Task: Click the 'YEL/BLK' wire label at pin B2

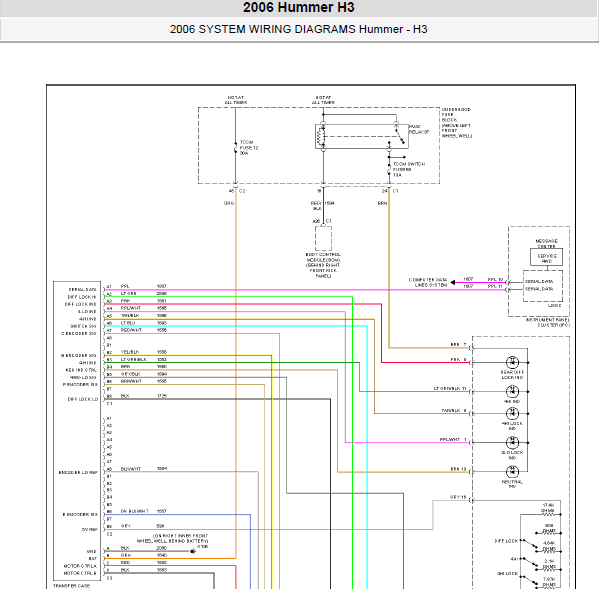Action: [130, 352]
